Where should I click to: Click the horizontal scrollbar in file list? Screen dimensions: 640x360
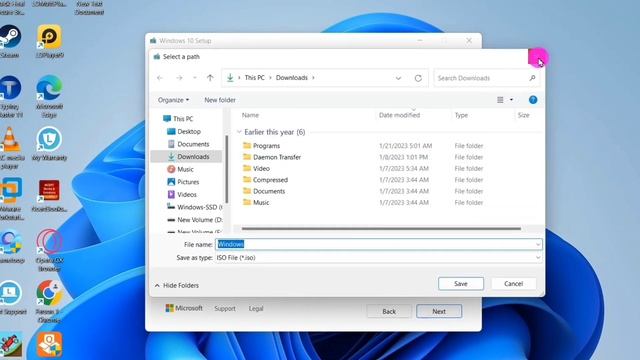coord(381,229)
